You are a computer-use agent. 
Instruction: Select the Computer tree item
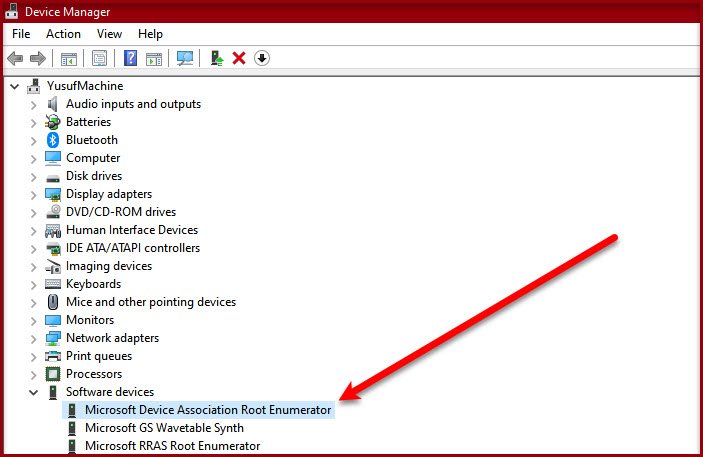(93, 158)
